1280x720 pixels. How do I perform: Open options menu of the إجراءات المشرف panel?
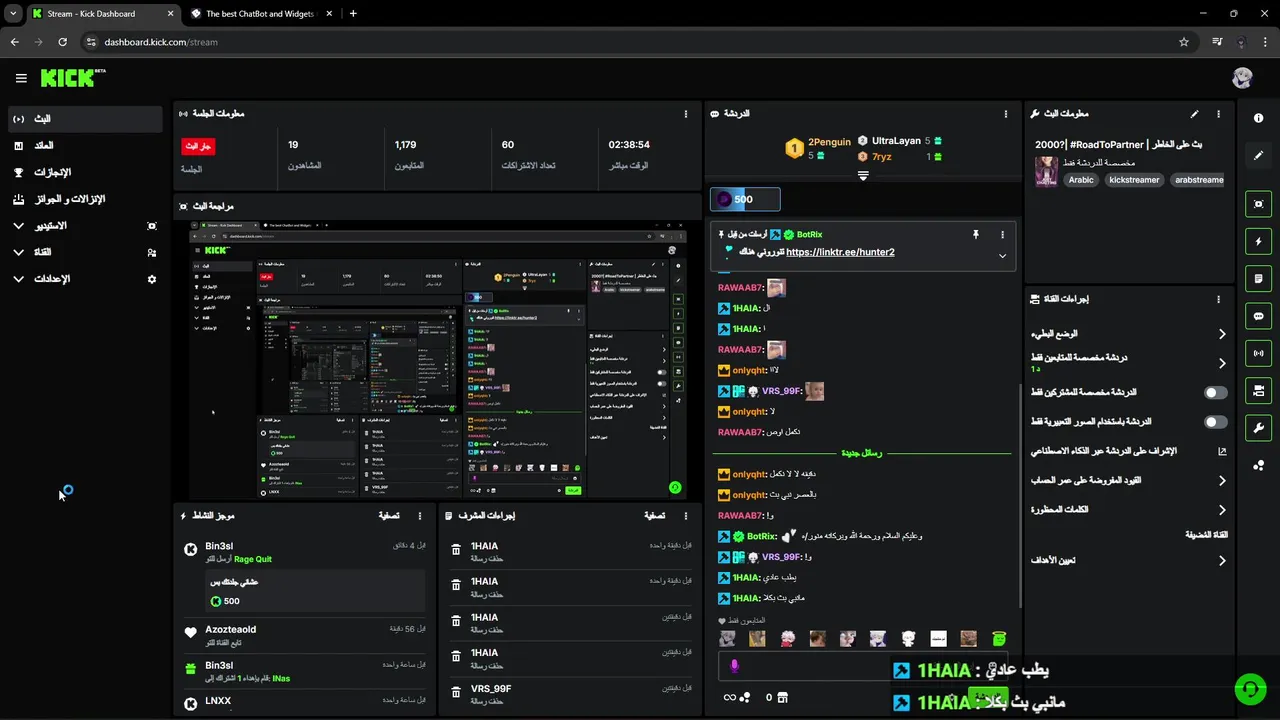pos(685,516)
